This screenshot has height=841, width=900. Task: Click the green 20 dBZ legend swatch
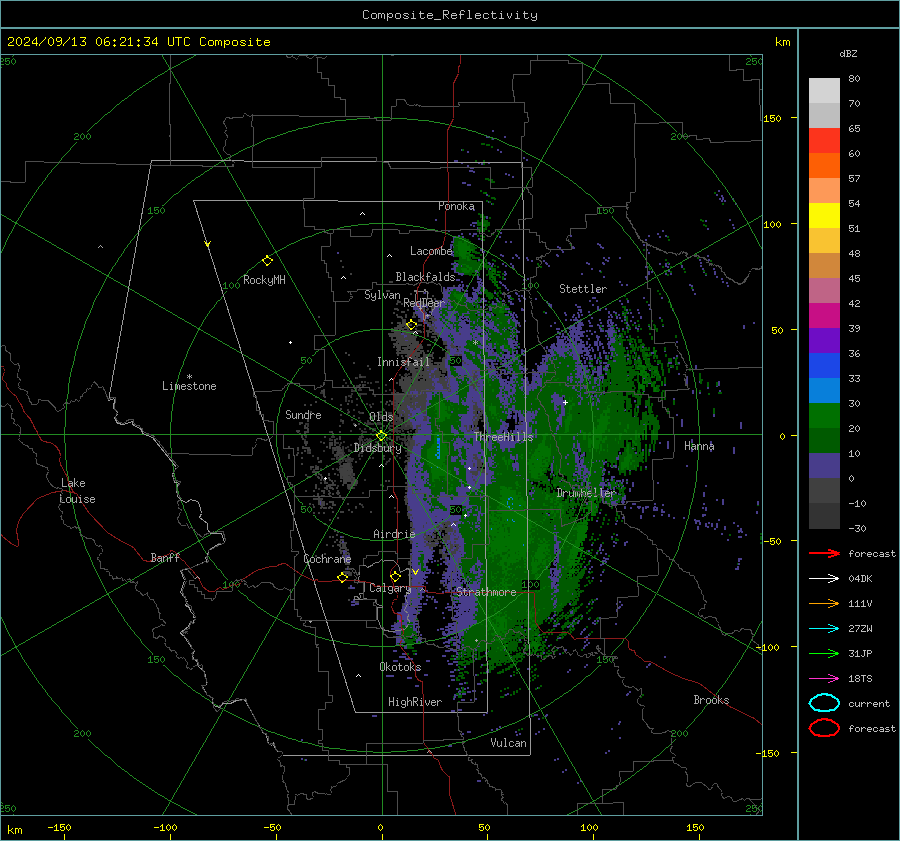824,416
